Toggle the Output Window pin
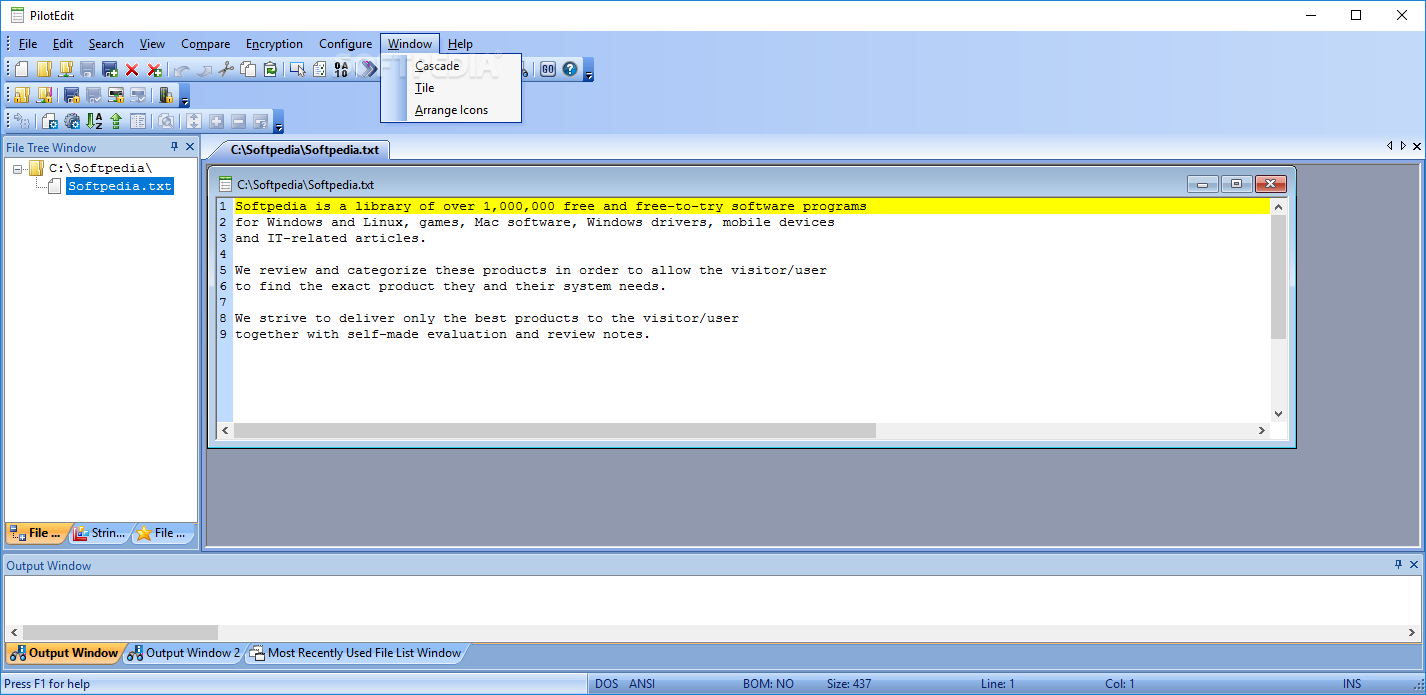 pyautogui.click(x=1399, y=565)
